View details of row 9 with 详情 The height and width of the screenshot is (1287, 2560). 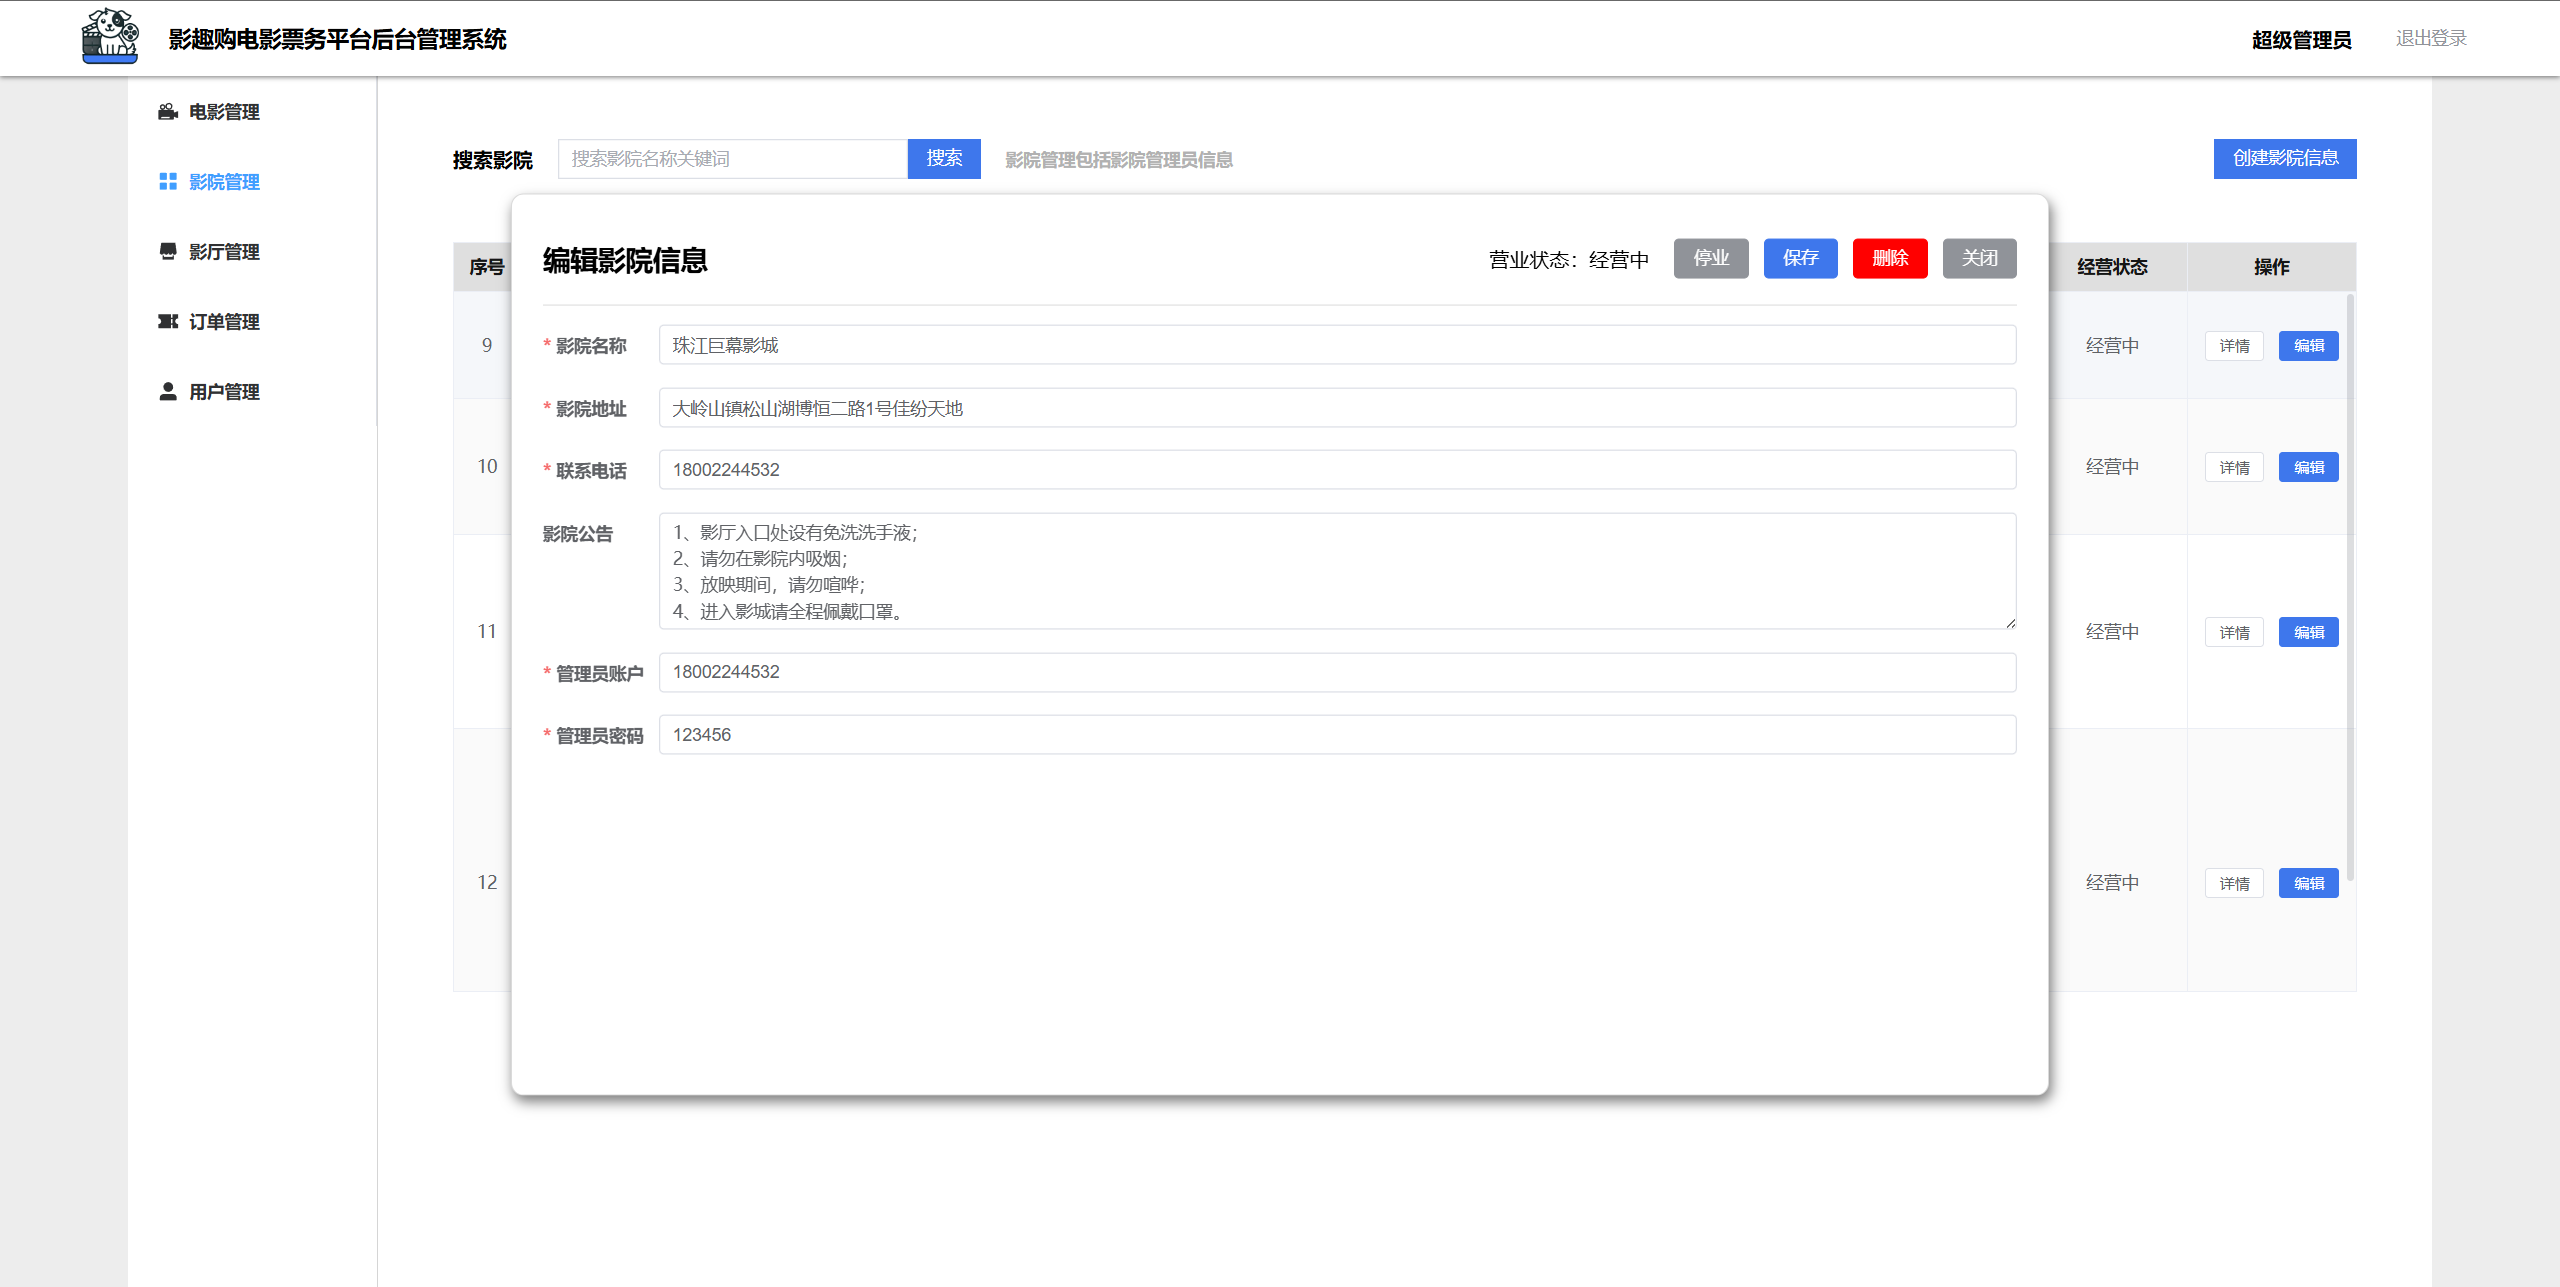[2234, 345]
